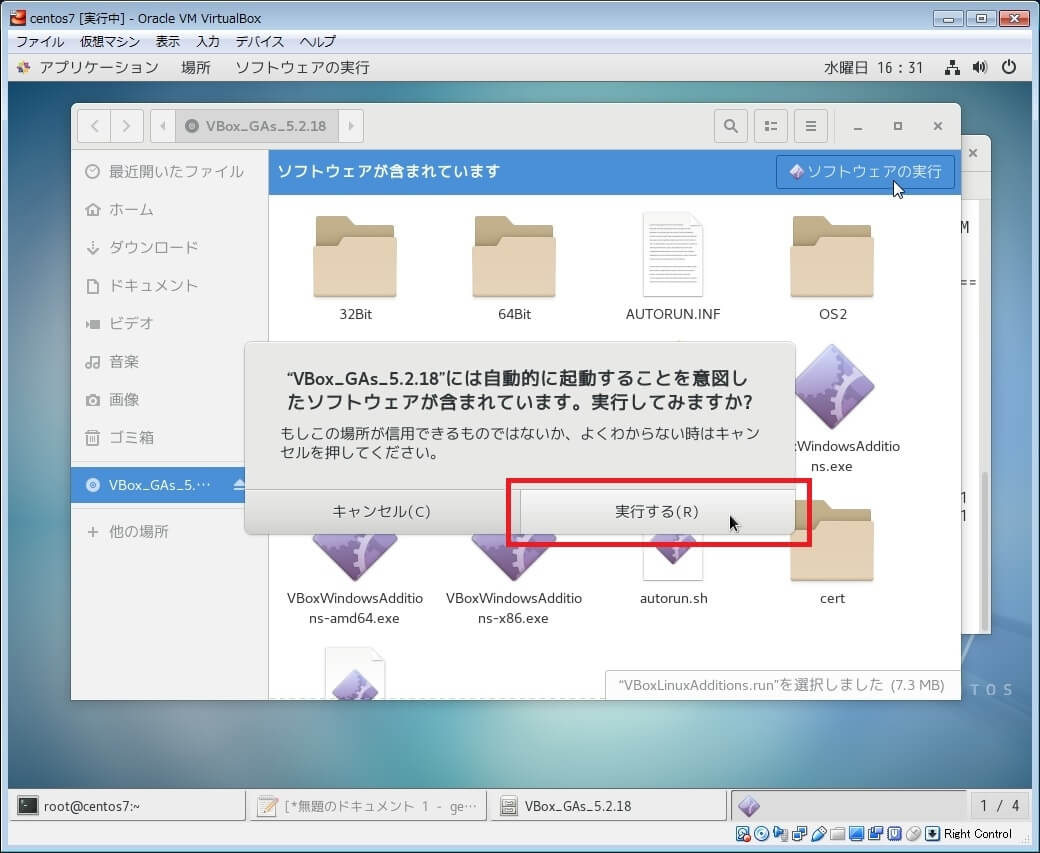Viewport: 1040px width, 853px height.
Task: Expand the アプリケーション menu in top panel
Action: point(98,67)
